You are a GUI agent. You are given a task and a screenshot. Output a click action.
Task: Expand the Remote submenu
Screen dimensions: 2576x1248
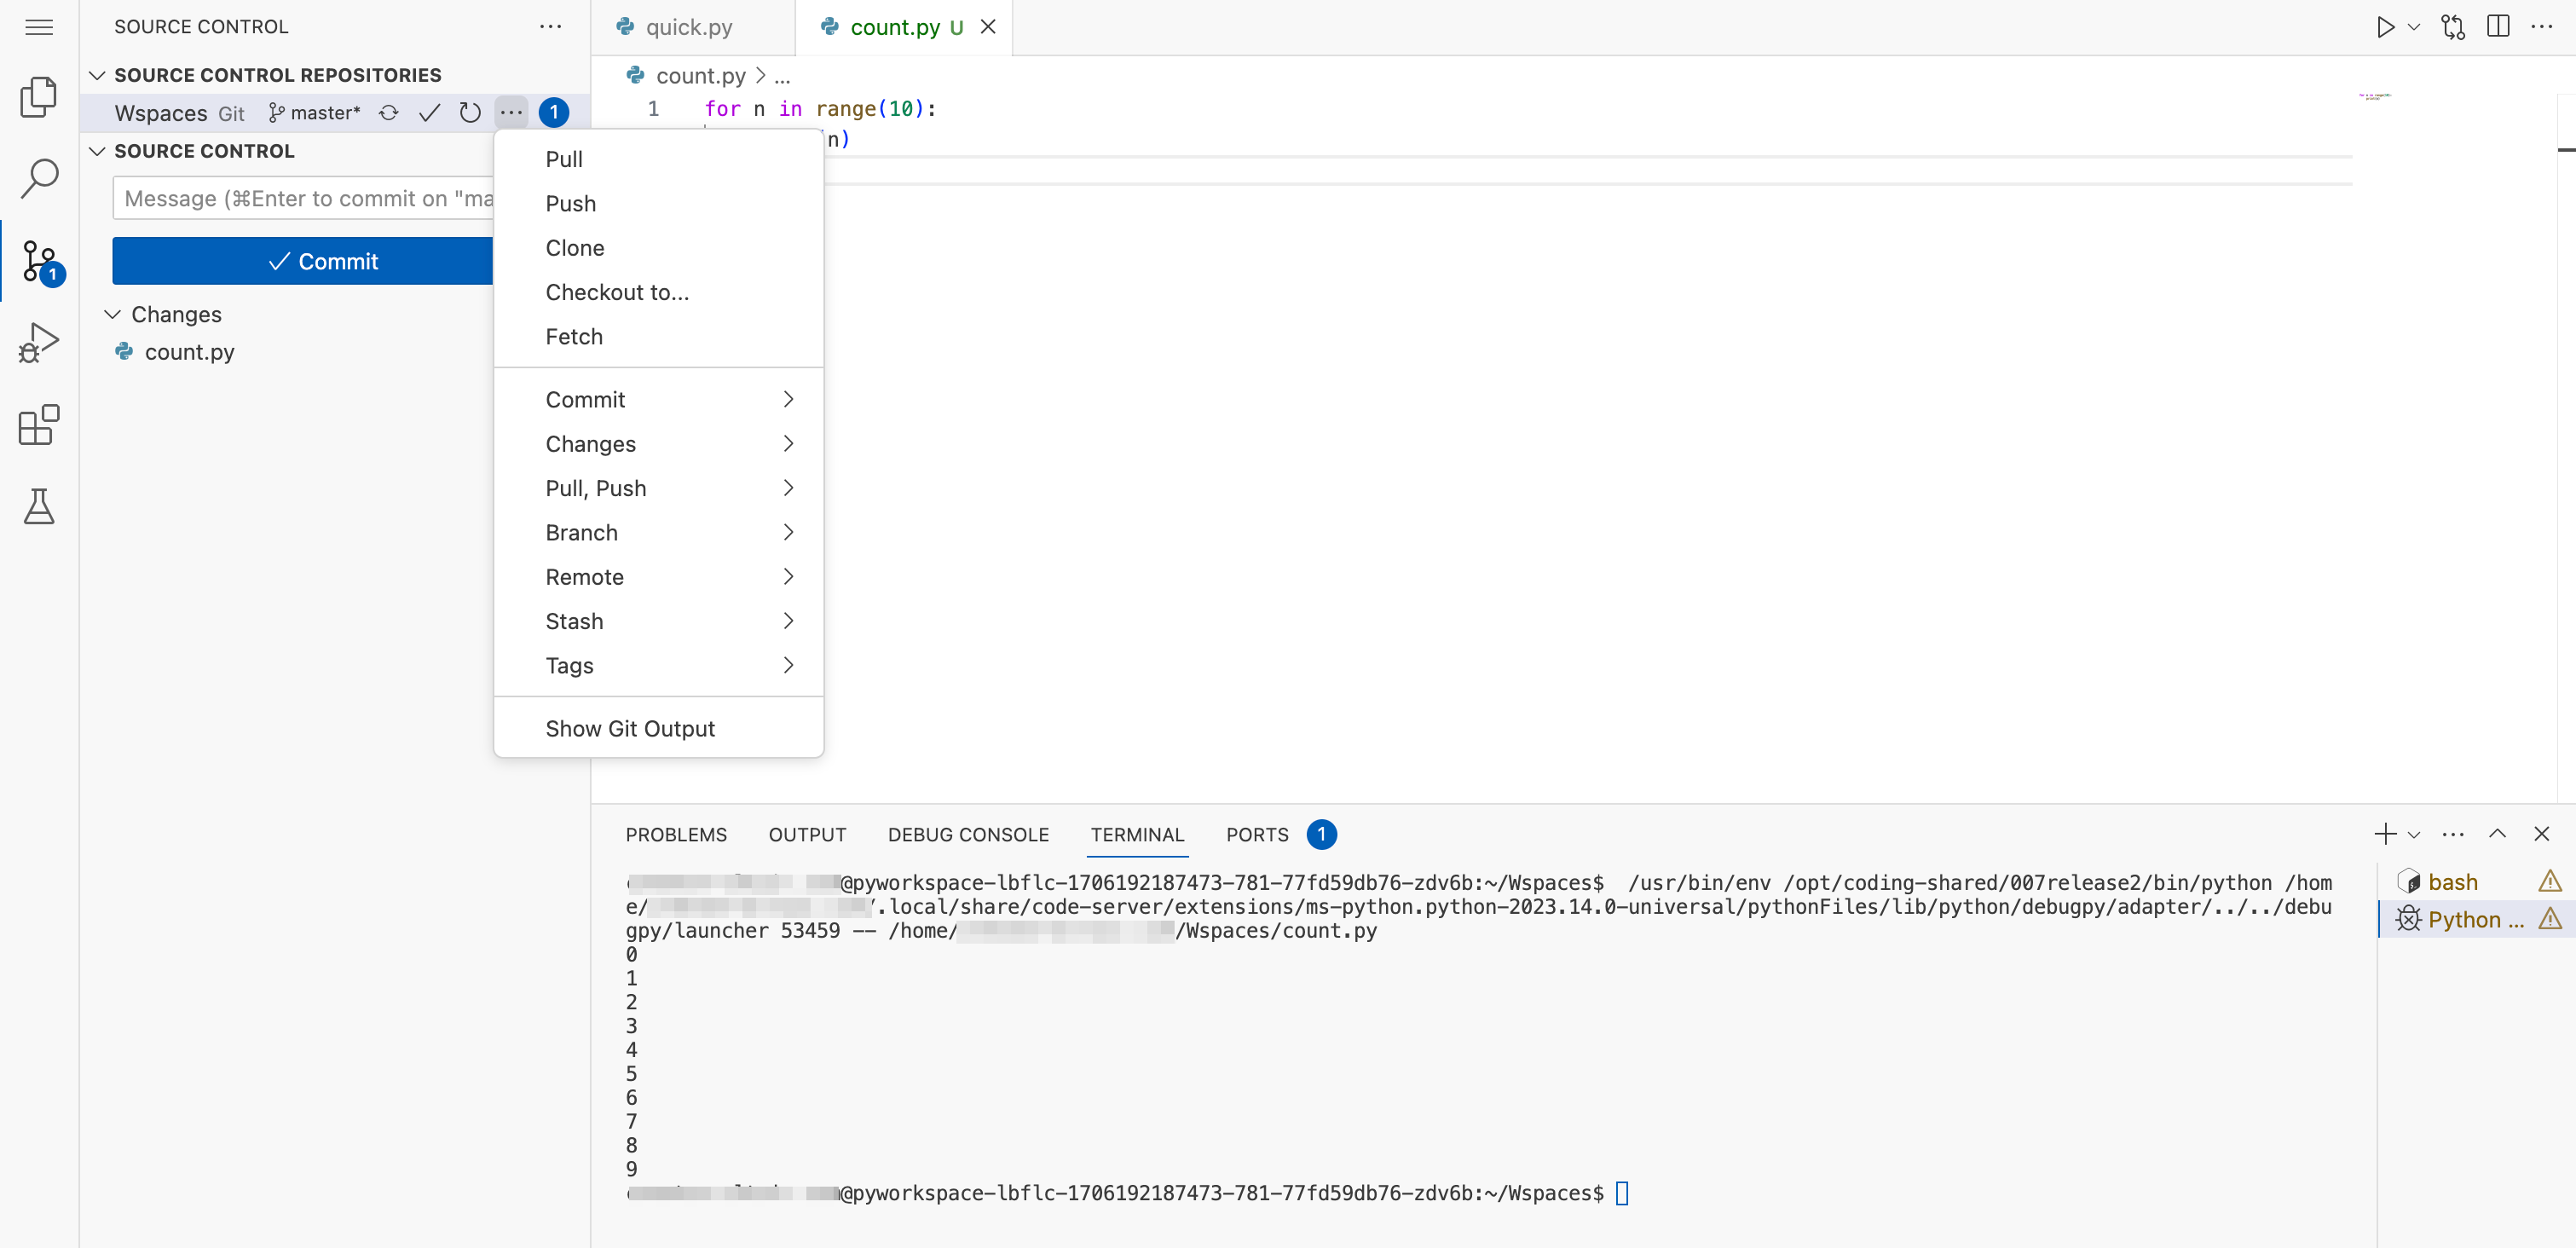pyautogui.click(x=658, y=576)
